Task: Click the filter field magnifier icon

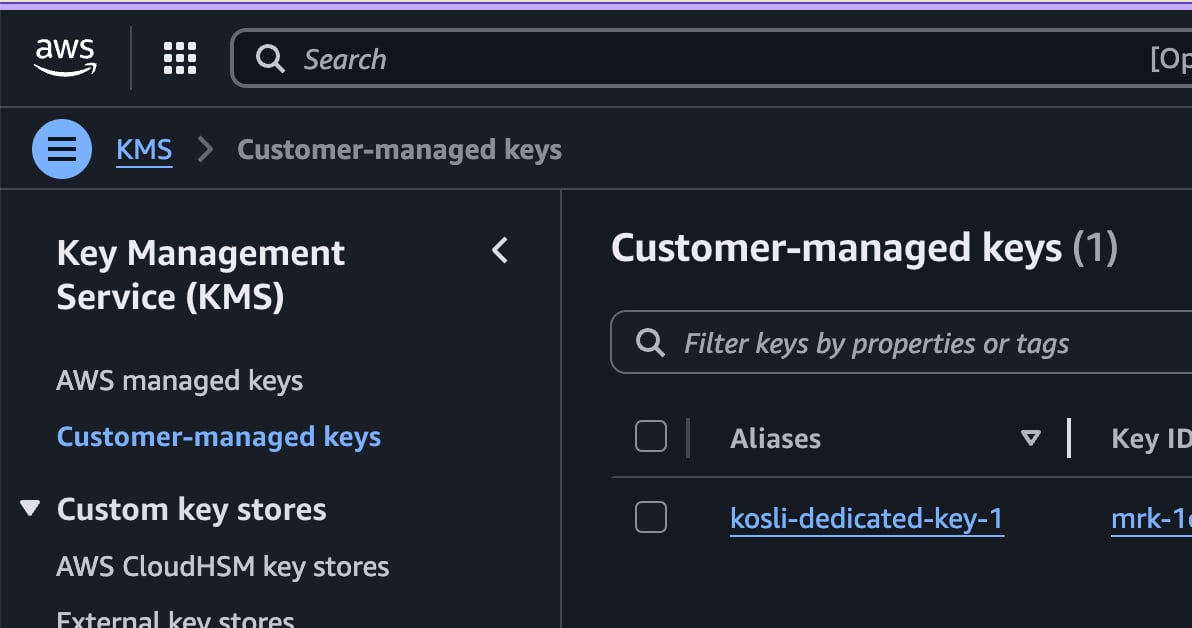Action: 650,343
